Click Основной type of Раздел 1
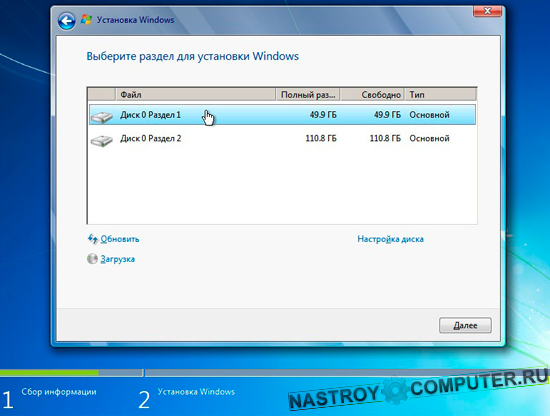This screenshot has height=416, width=550. (x=429, y=115)
